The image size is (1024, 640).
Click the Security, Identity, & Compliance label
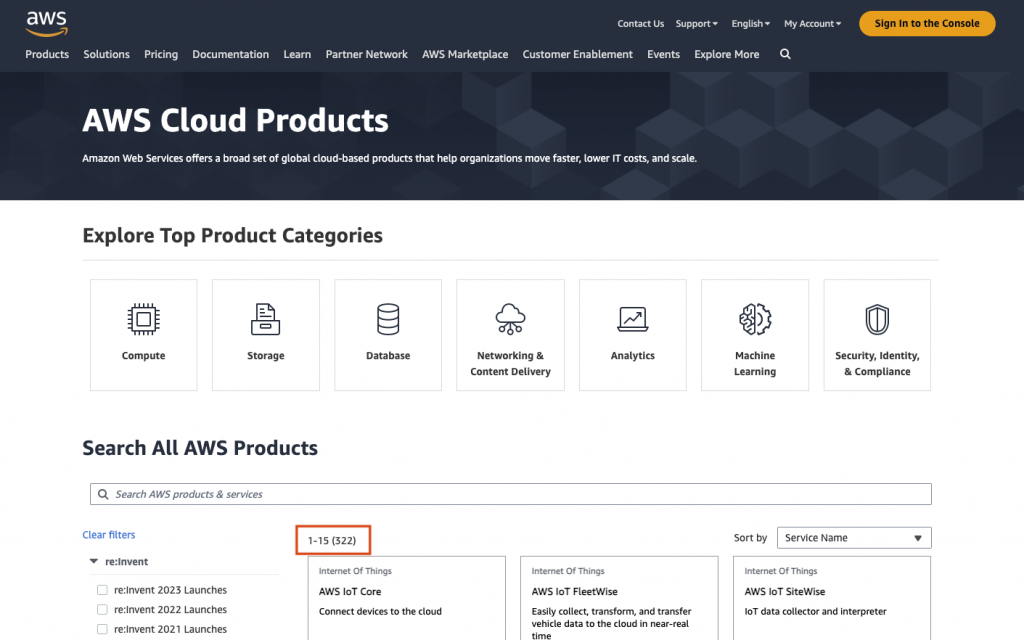877,364
